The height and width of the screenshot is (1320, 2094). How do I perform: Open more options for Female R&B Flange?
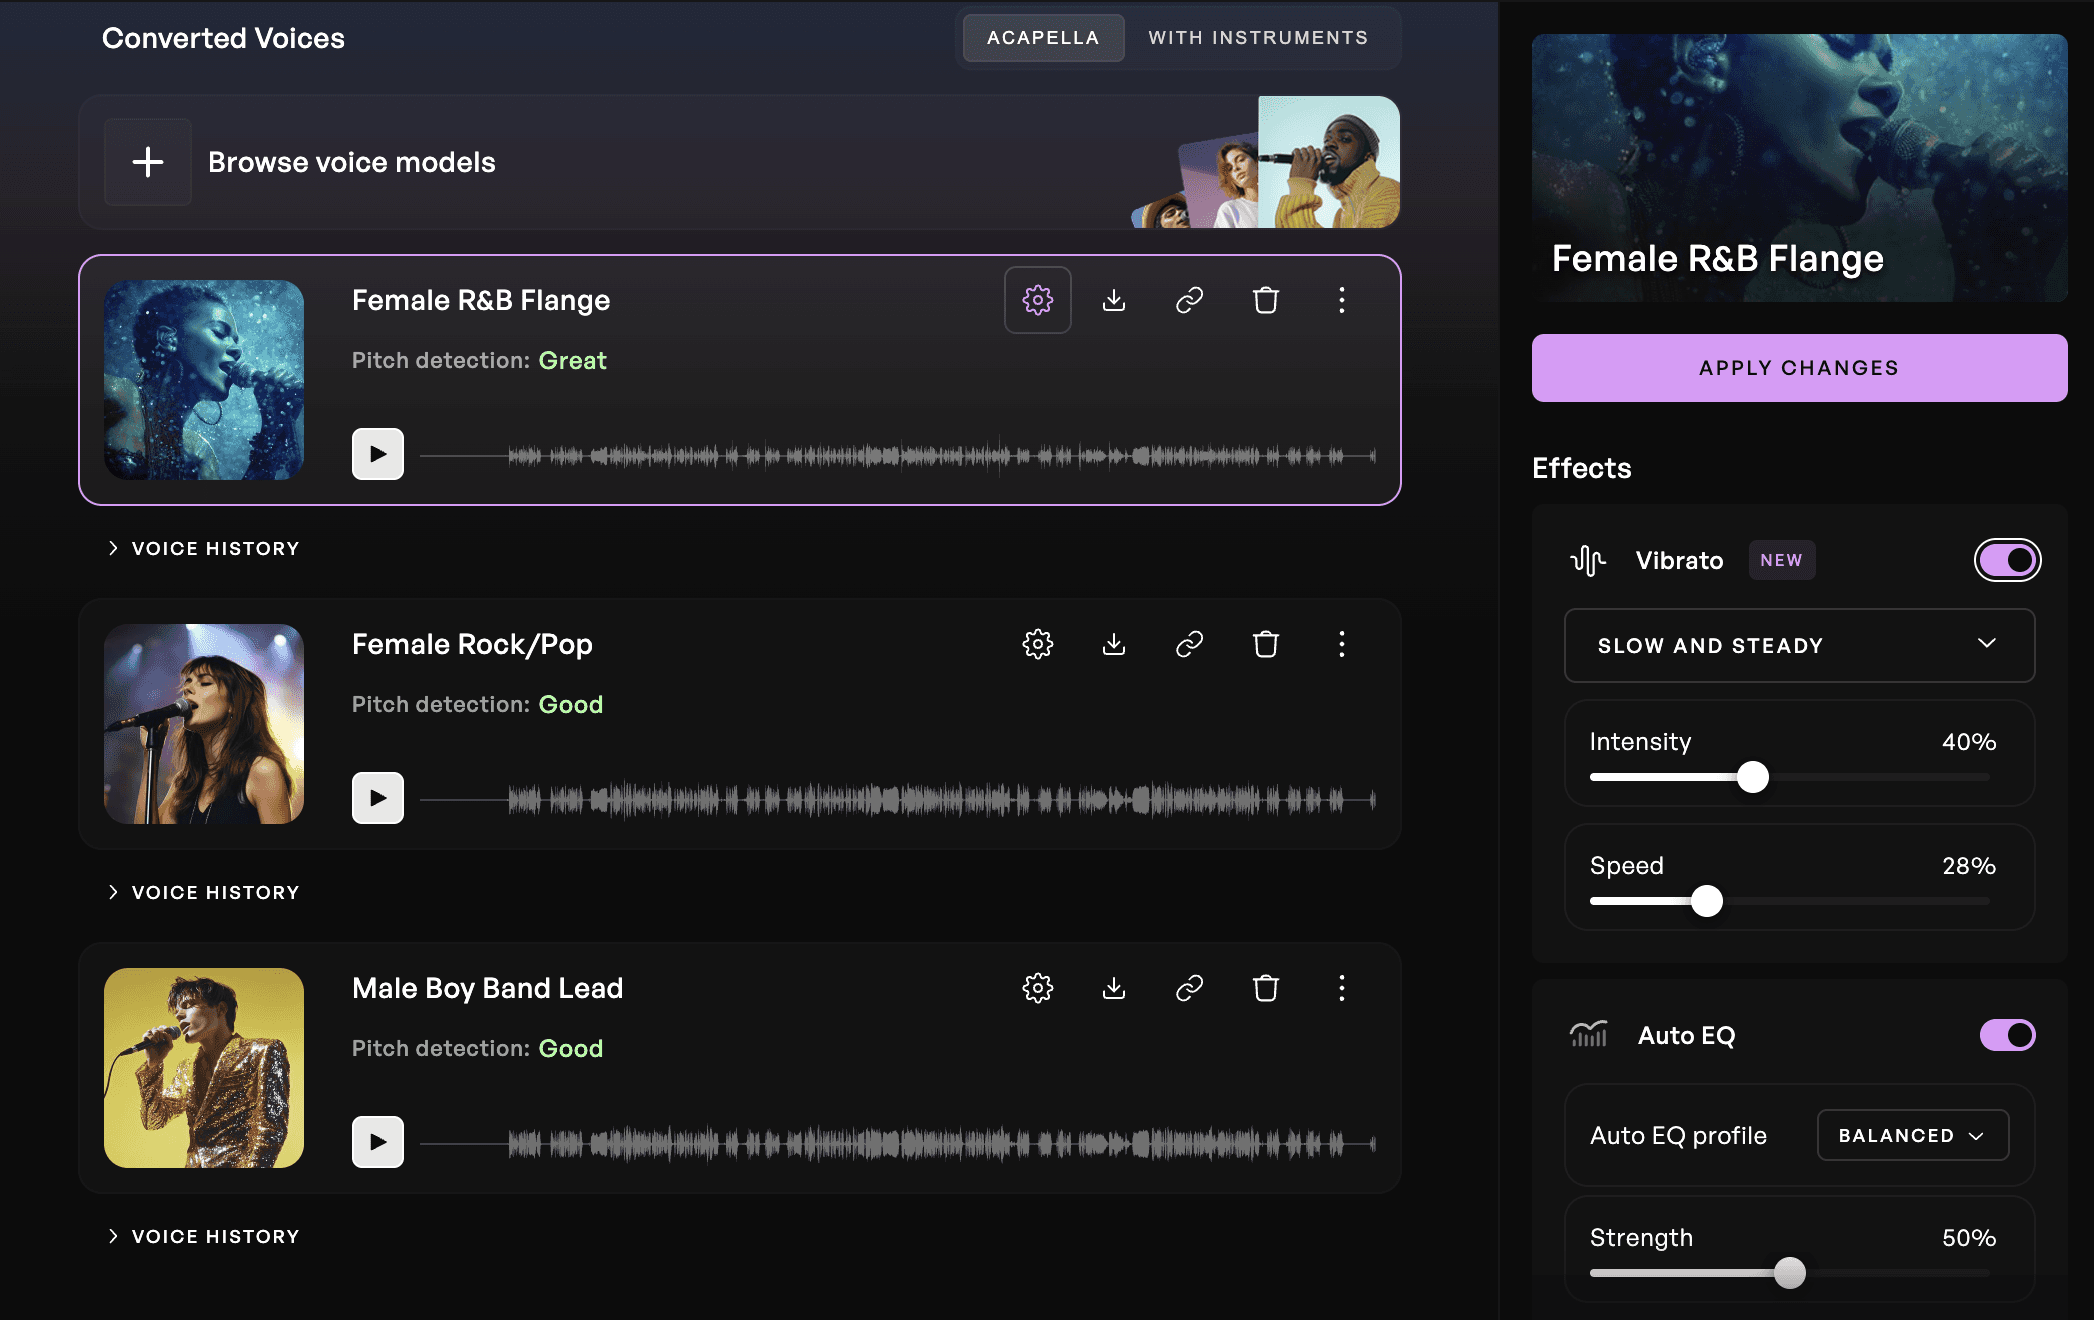click(x=1342, y=300)
